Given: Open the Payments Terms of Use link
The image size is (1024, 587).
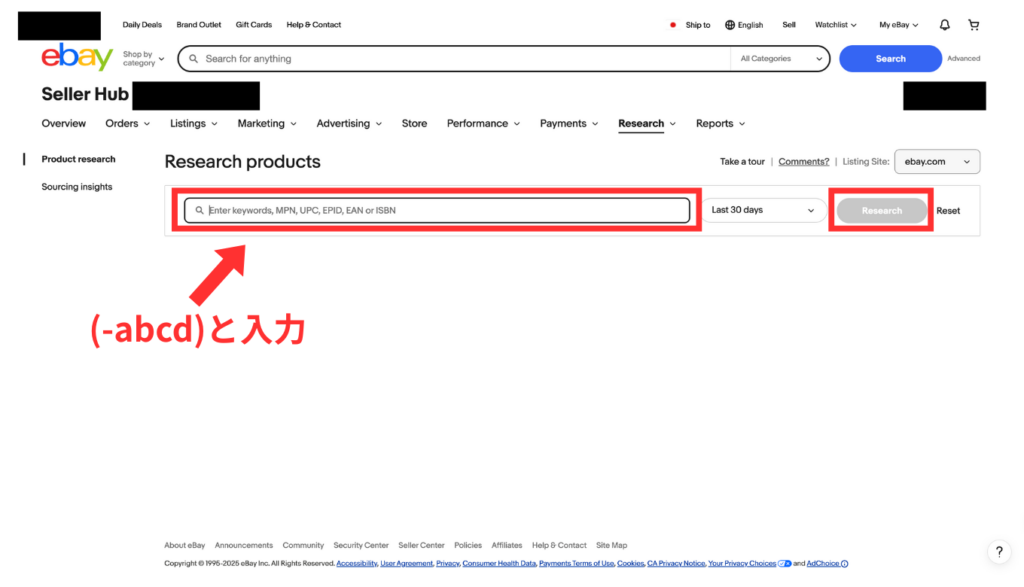Looking at the screenshot, I should pyautogui.click(x=576, y=563).
